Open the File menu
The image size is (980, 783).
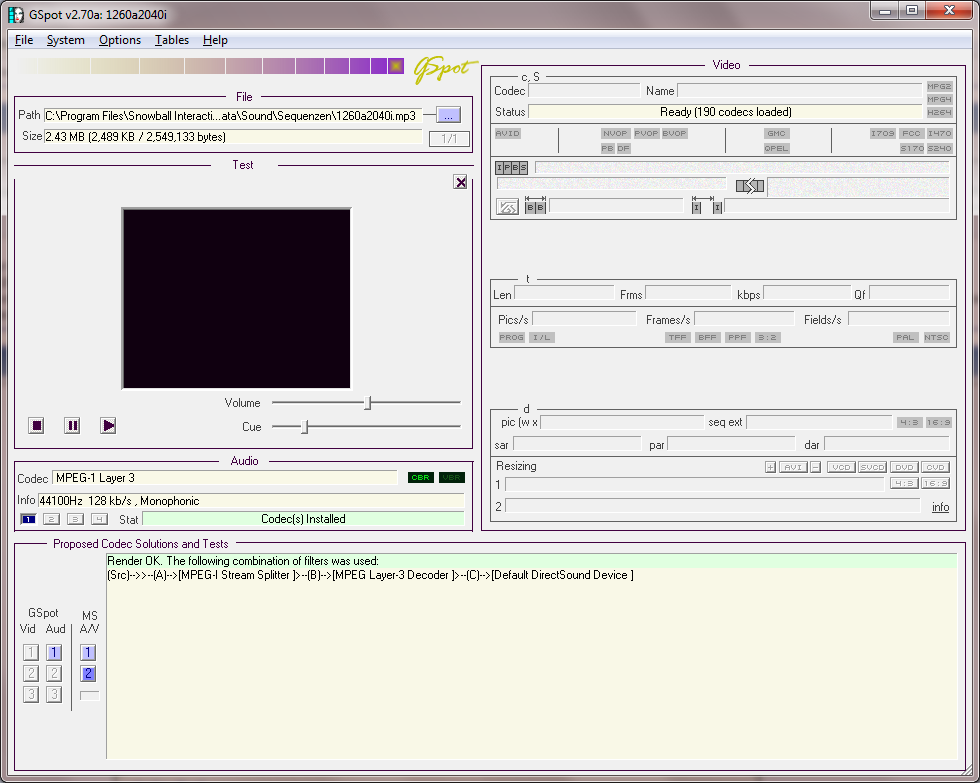(x=24, y=40)
